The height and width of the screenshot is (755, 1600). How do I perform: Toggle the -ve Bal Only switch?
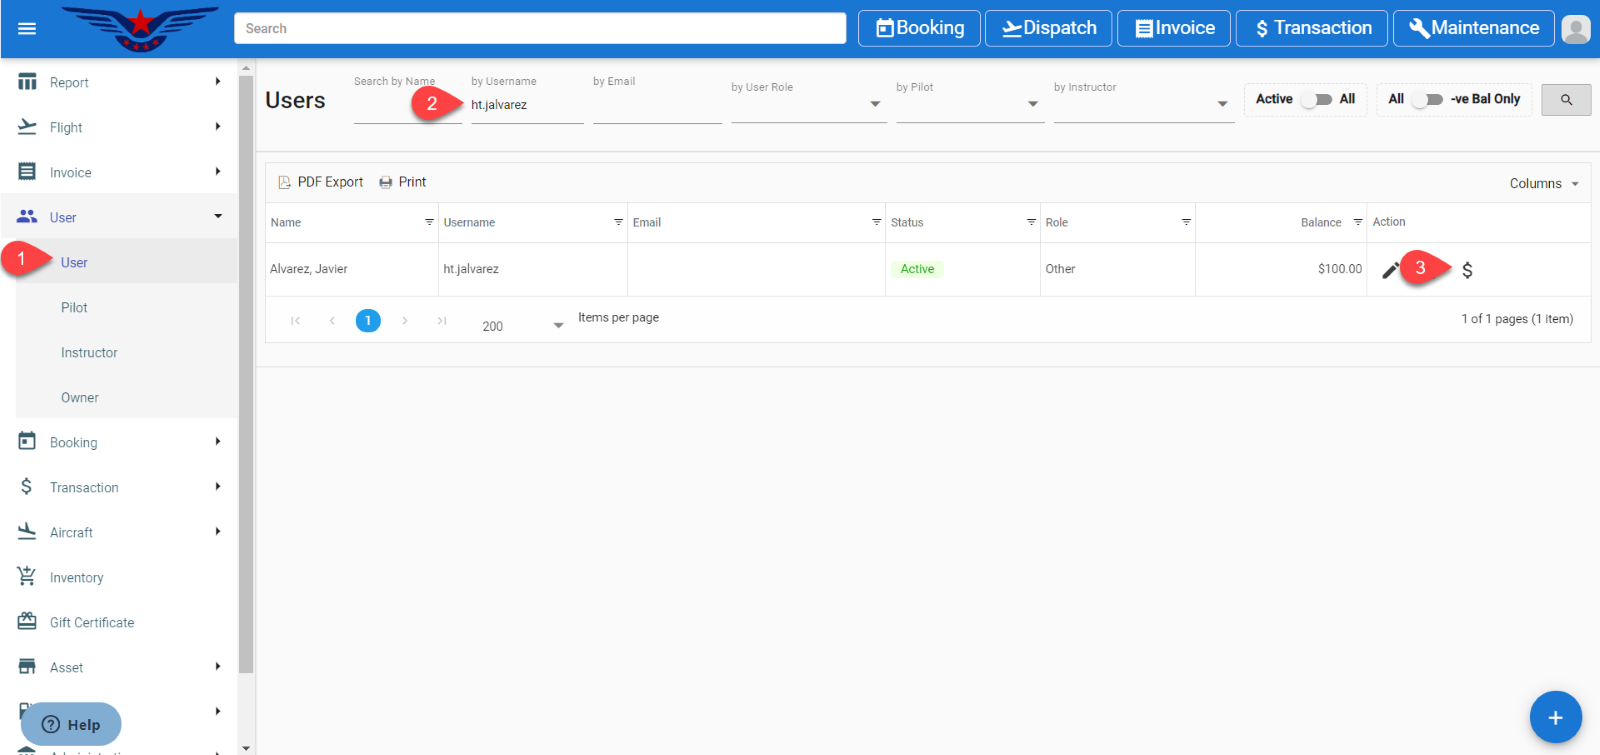coord(1427,99)
